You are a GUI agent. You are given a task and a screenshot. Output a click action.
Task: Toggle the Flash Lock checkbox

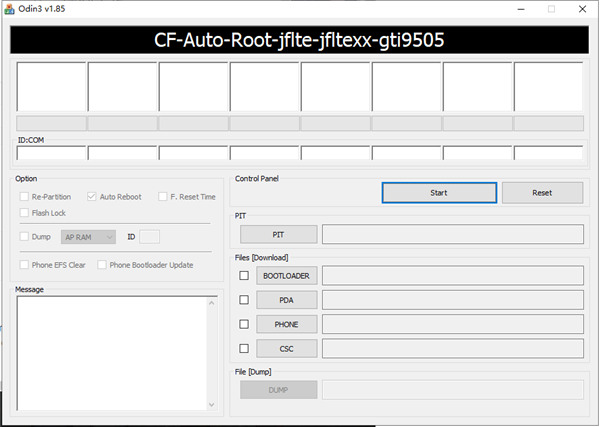click(x=24, y=213)
